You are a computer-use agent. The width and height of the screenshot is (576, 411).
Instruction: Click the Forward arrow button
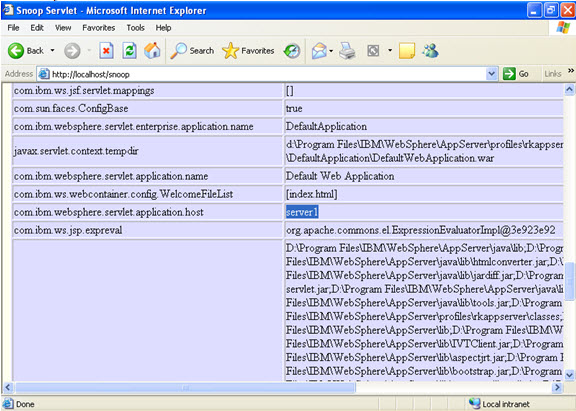[x=72, y=51]
